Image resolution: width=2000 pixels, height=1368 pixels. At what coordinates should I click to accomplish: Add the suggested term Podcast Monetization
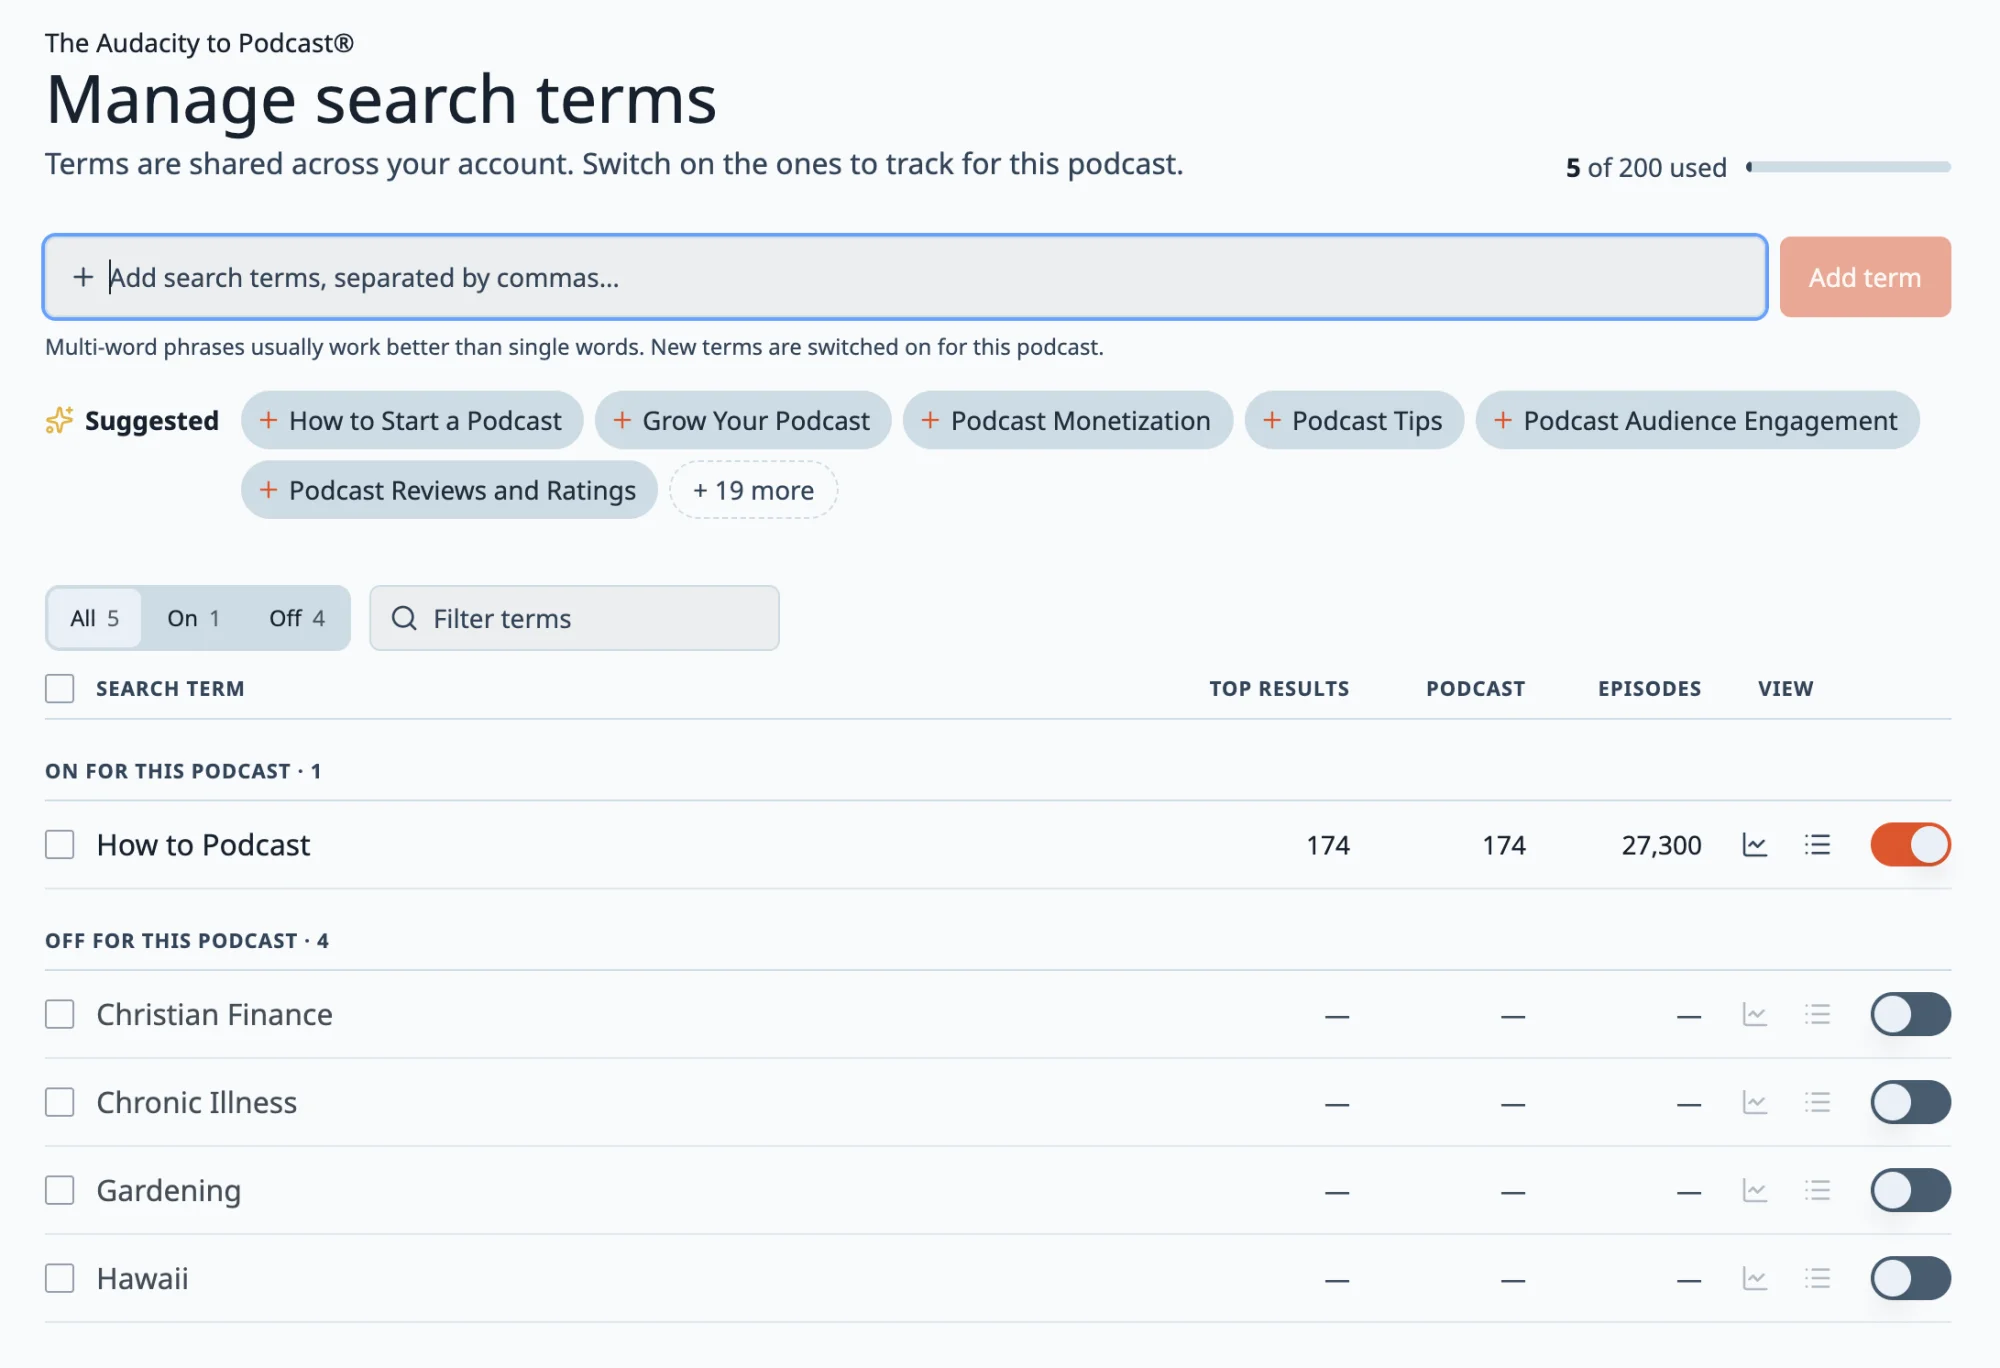point(1067,420)
